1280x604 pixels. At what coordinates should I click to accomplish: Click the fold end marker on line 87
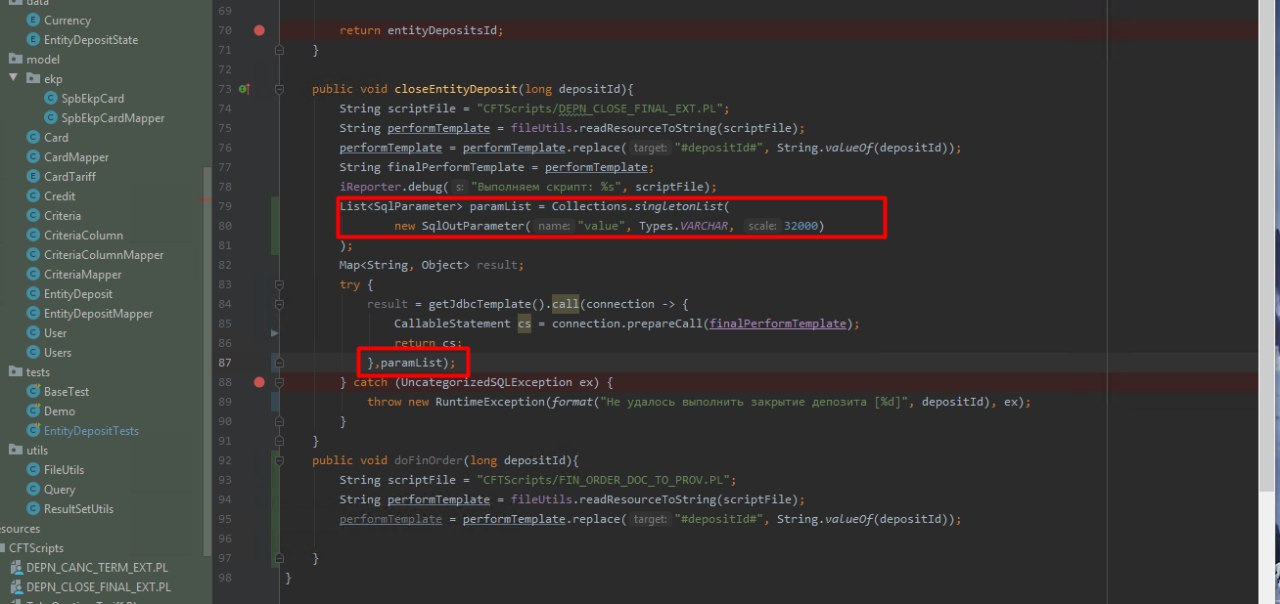(279, 362)
